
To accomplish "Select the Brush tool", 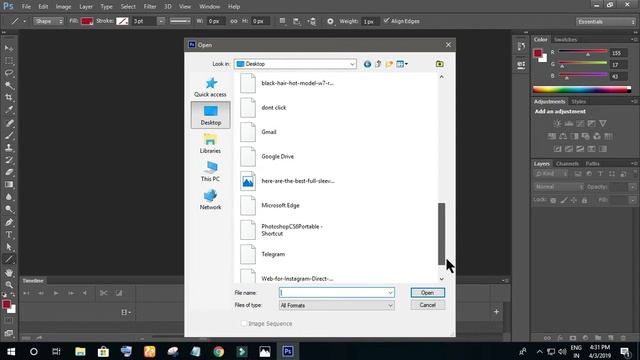I will tap(9, 135).
